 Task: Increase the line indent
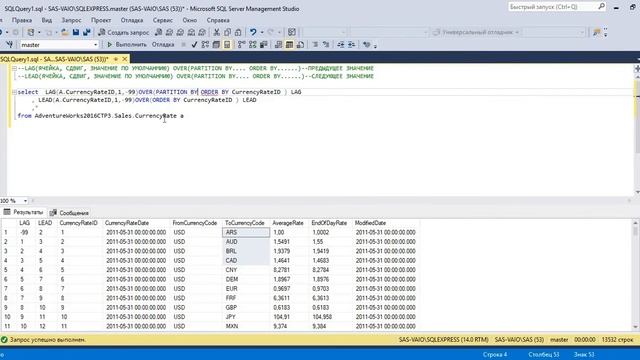click(351, 45)
